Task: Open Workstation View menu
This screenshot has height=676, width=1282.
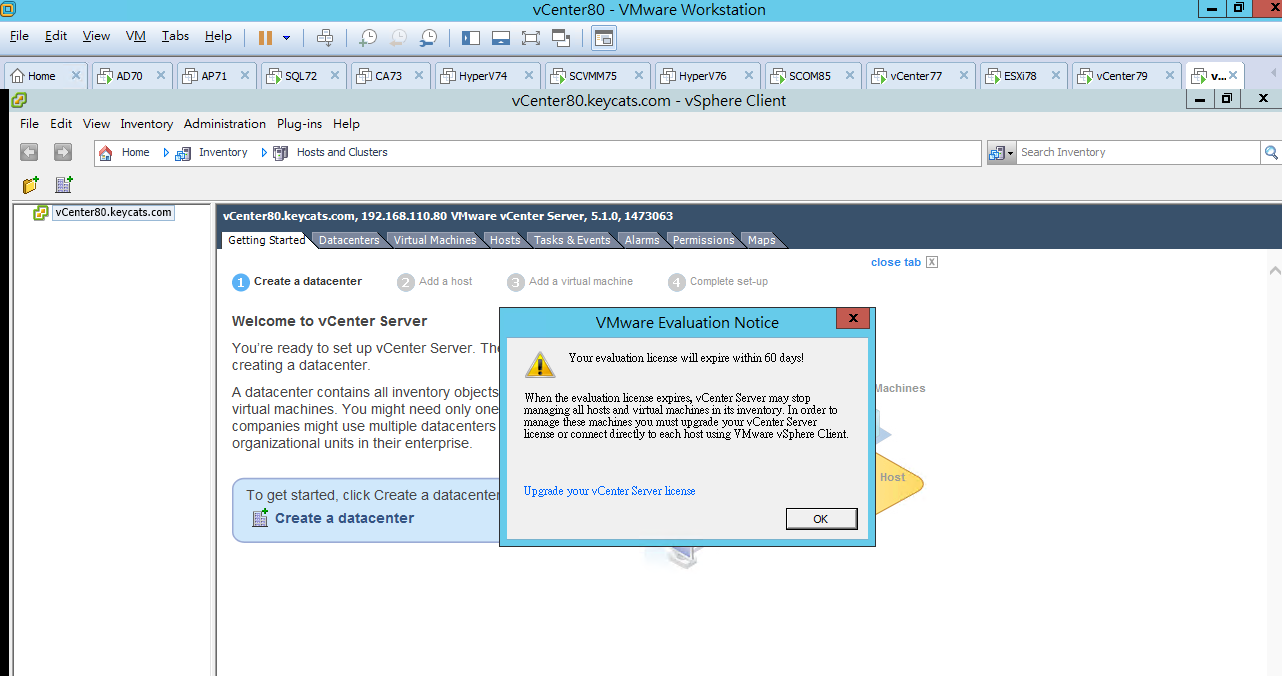Action: [96, 36]
